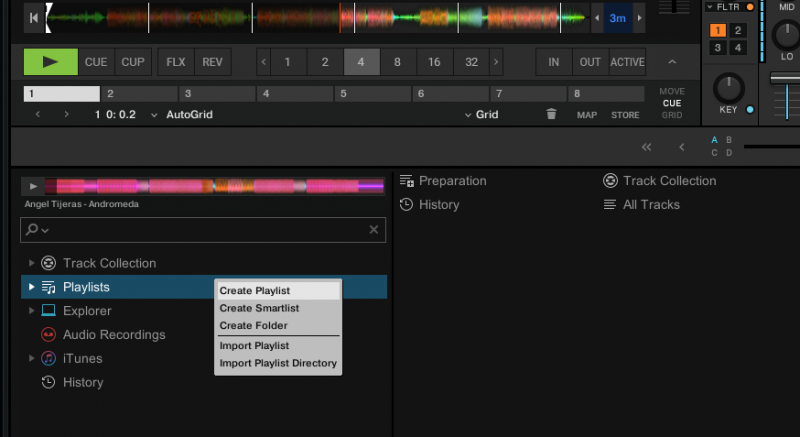
Task: Choose Create Smartlist from context menu
Action: (x=279, y=308)
